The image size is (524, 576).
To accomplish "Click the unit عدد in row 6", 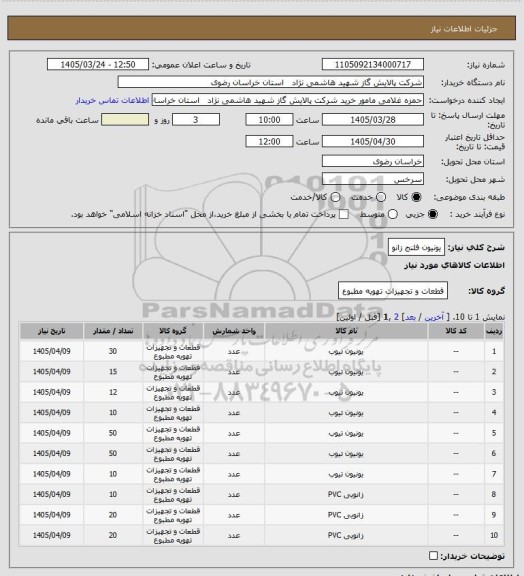I will pyautogui.click(x=234, y=454).
